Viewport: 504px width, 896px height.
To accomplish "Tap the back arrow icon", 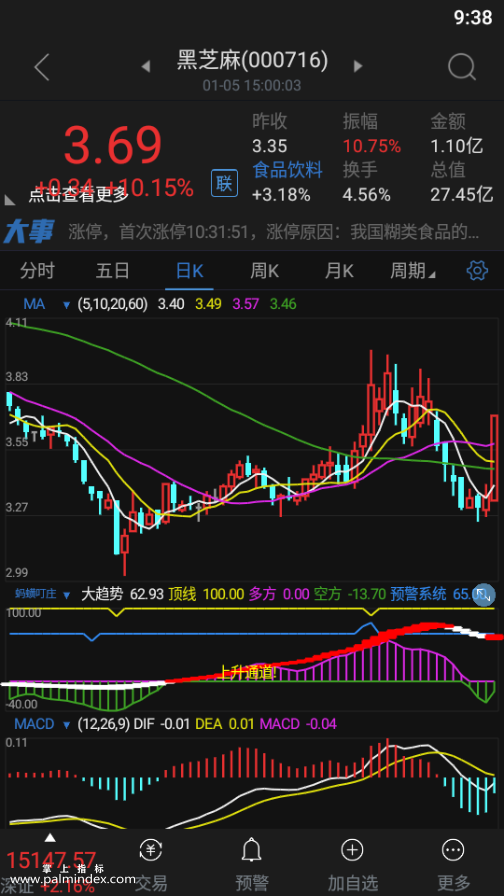I will click(x=42, y=67).
